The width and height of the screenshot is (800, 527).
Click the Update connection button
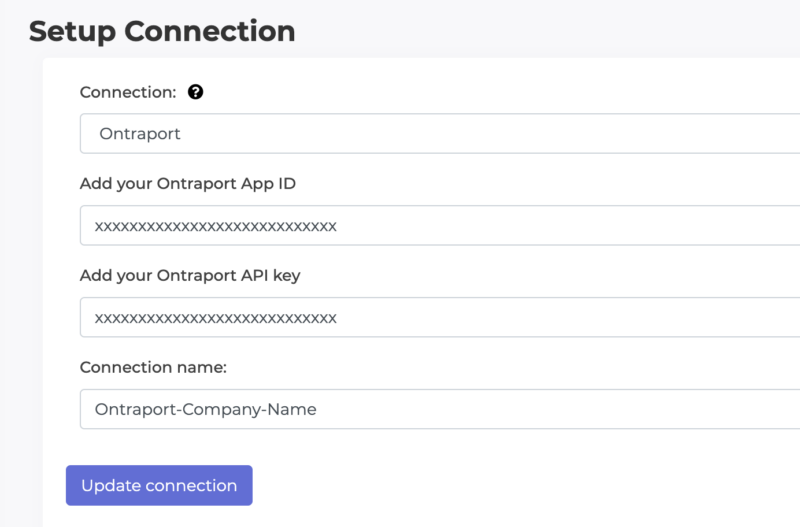(159, 485)
